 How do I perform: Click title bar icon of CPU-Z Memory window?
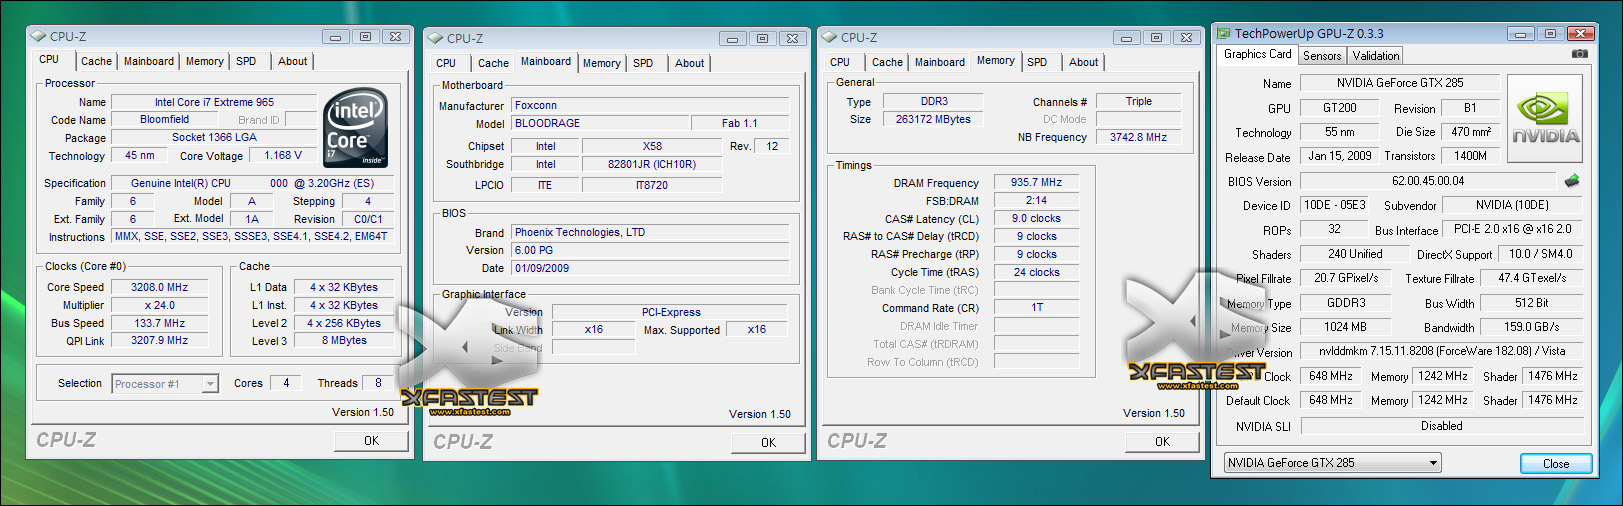829,37
